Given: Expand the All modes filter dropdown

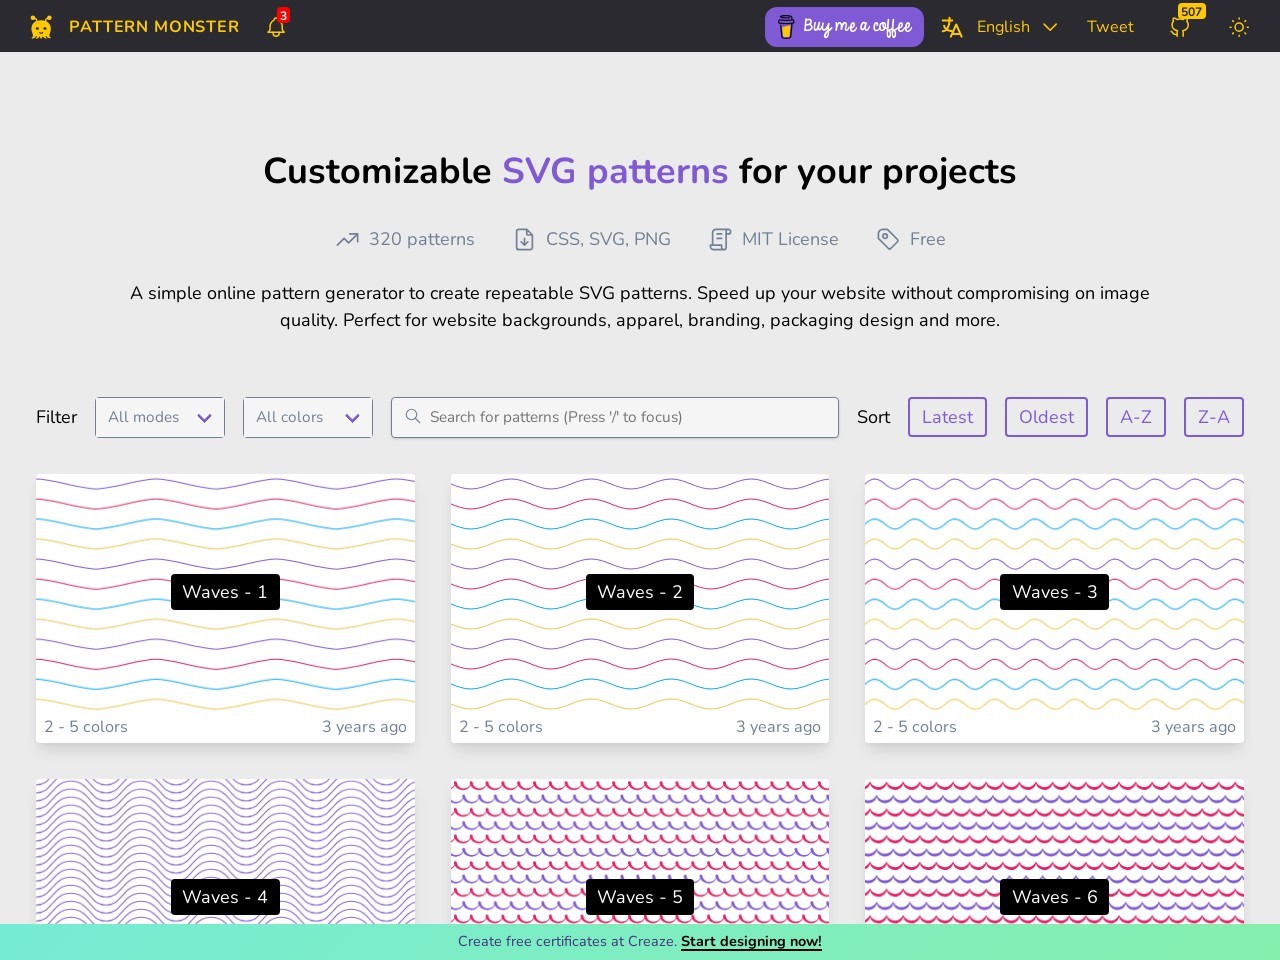Looking at the screenshot, I should (x=160, y=417).
